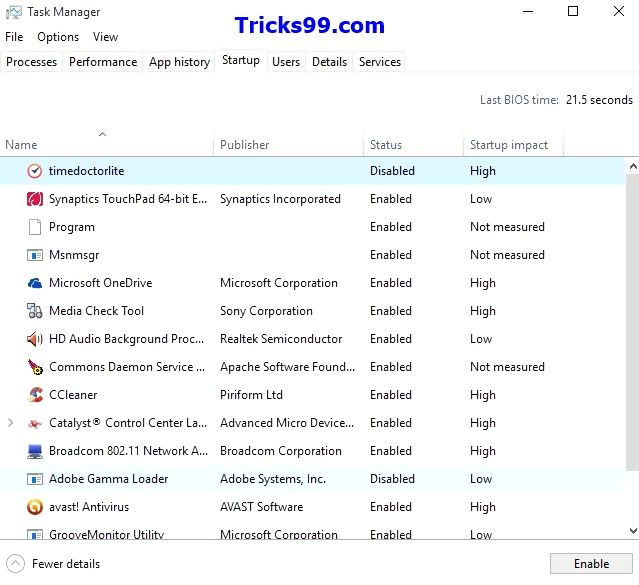The width and height of the screenshot is (639, 585).
Task: Click the vertical scrollbar thumb
Action: (632, 321)
